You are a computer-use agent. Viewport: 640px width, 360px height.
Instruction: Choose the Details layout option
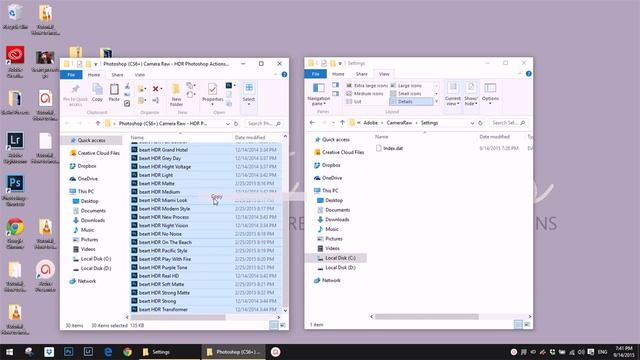pos(411,101)
